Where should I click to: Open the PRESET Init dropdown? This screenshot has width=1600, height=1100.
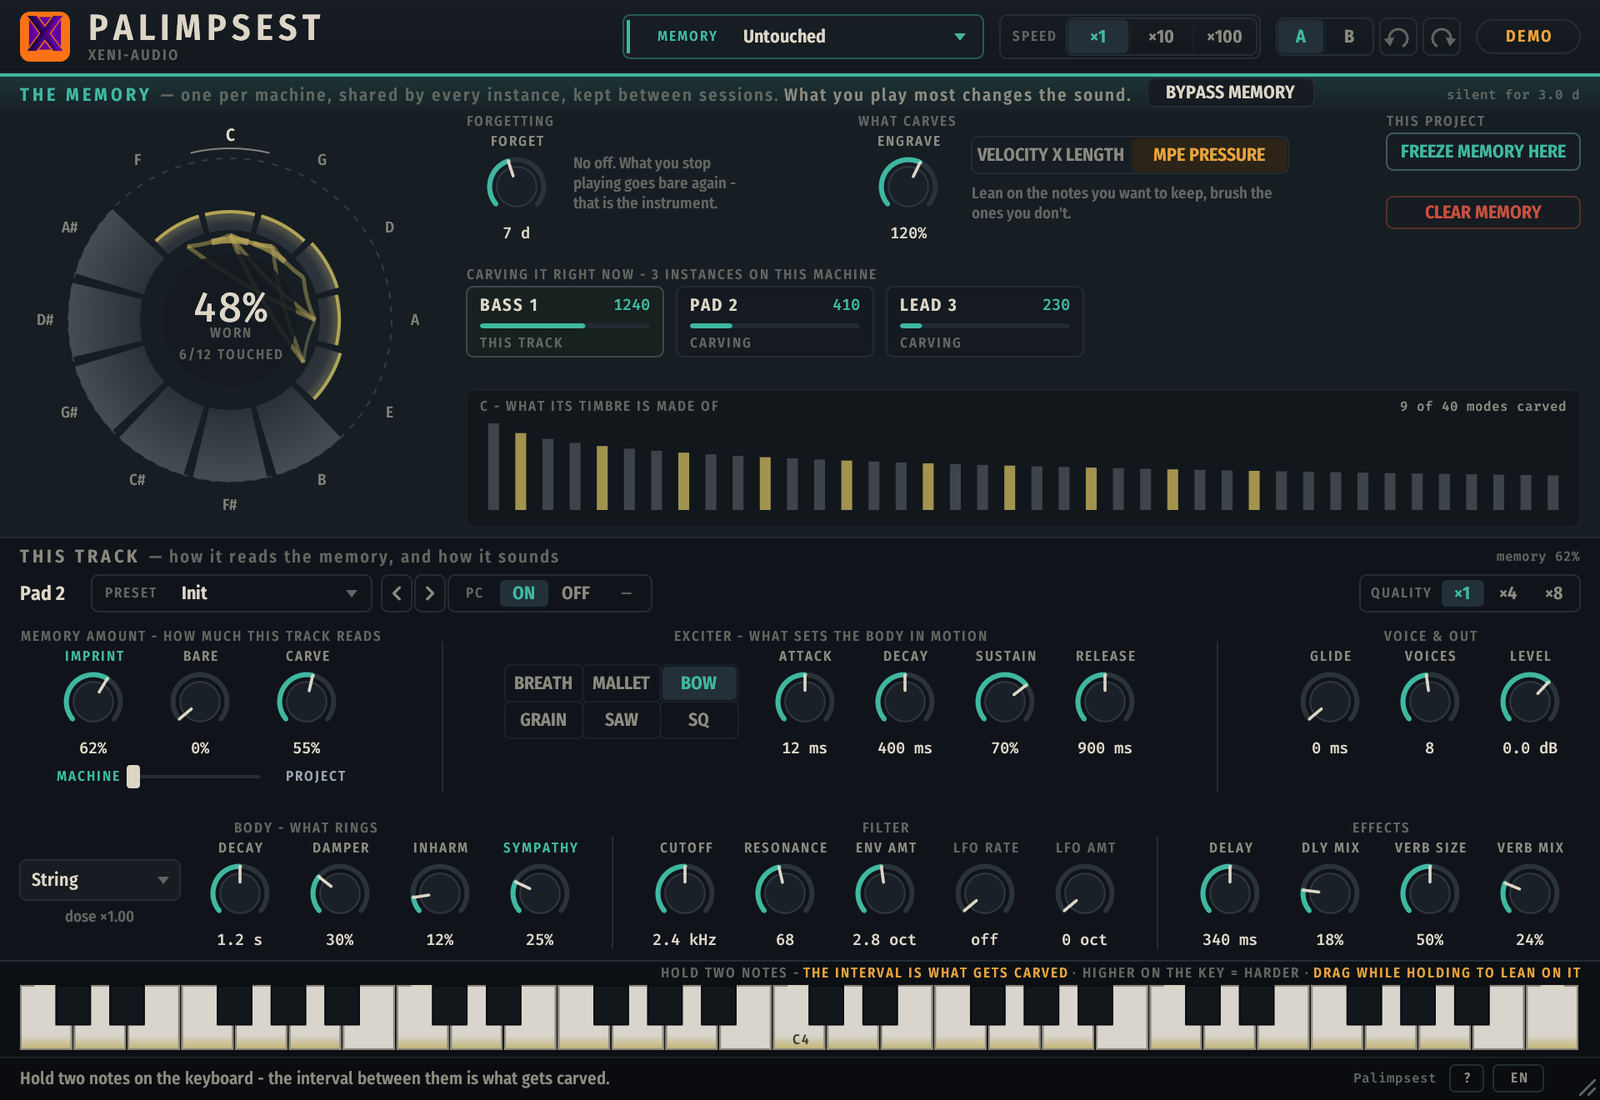tap(232, 593)
